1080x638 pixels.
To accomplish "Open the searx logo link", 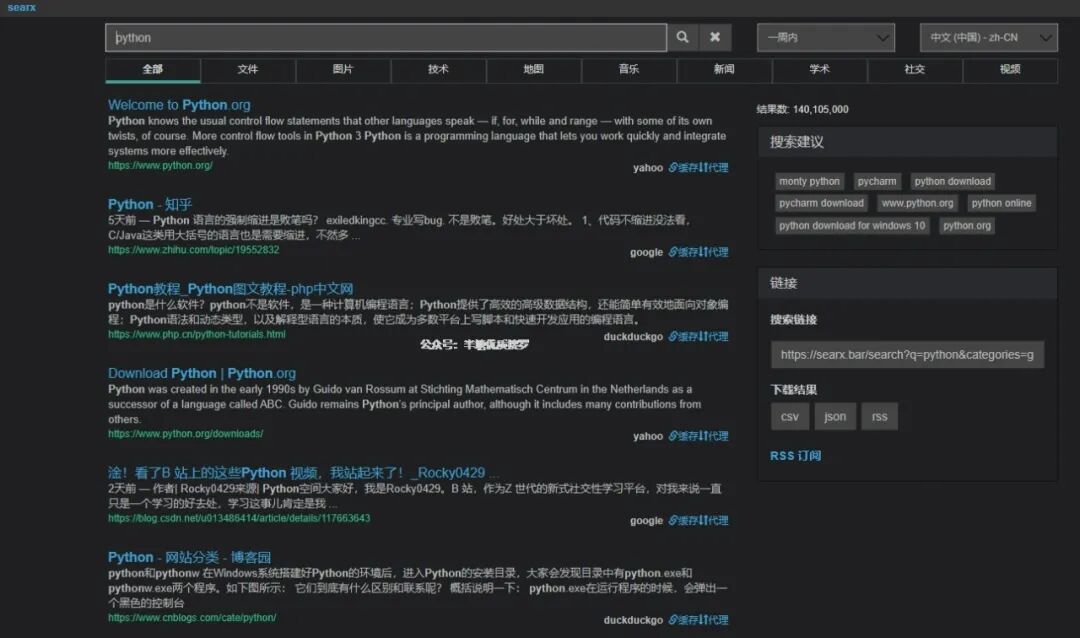I will (21, 8).
